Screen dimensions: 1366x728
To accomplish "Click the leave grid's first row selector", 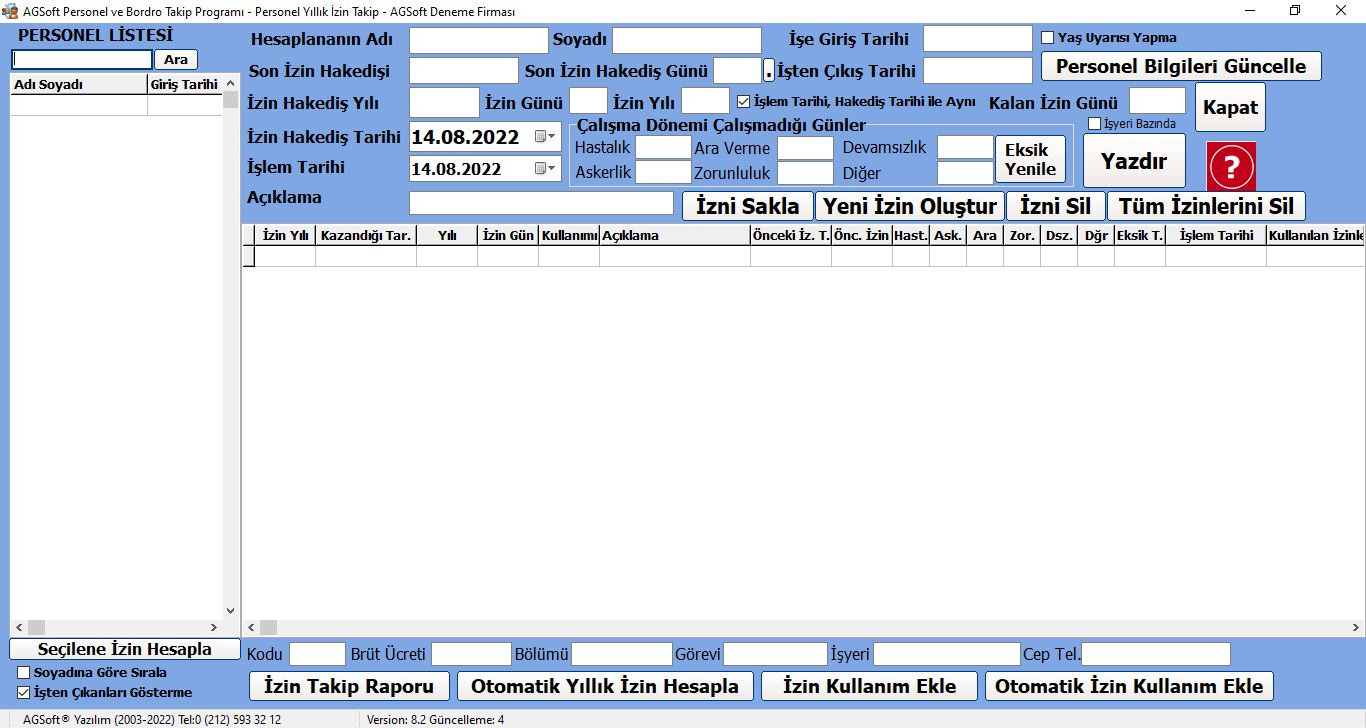I will 249,256.
